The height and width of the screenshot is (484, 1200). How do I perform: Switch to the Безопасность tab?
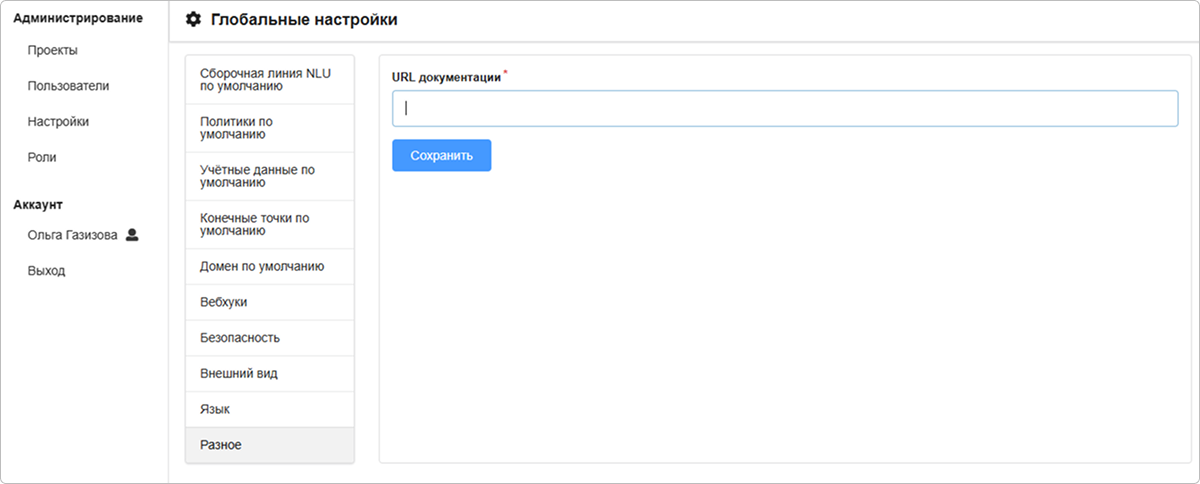pyautogui.click(x=269, y=338)
